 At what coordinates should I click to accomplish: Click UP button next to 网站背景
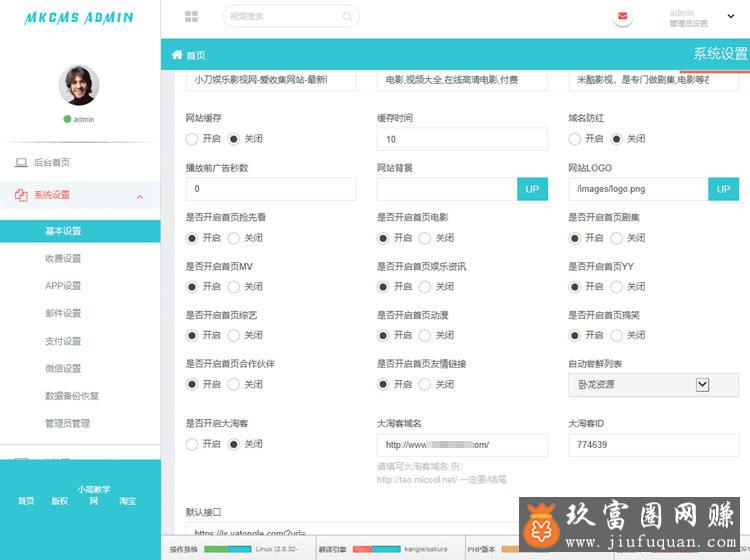coord(532,189)
